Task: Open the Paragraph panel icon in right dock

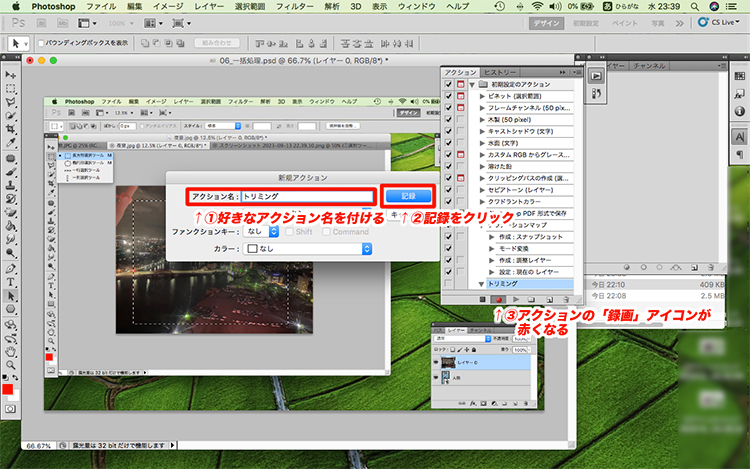Action: 740,154
